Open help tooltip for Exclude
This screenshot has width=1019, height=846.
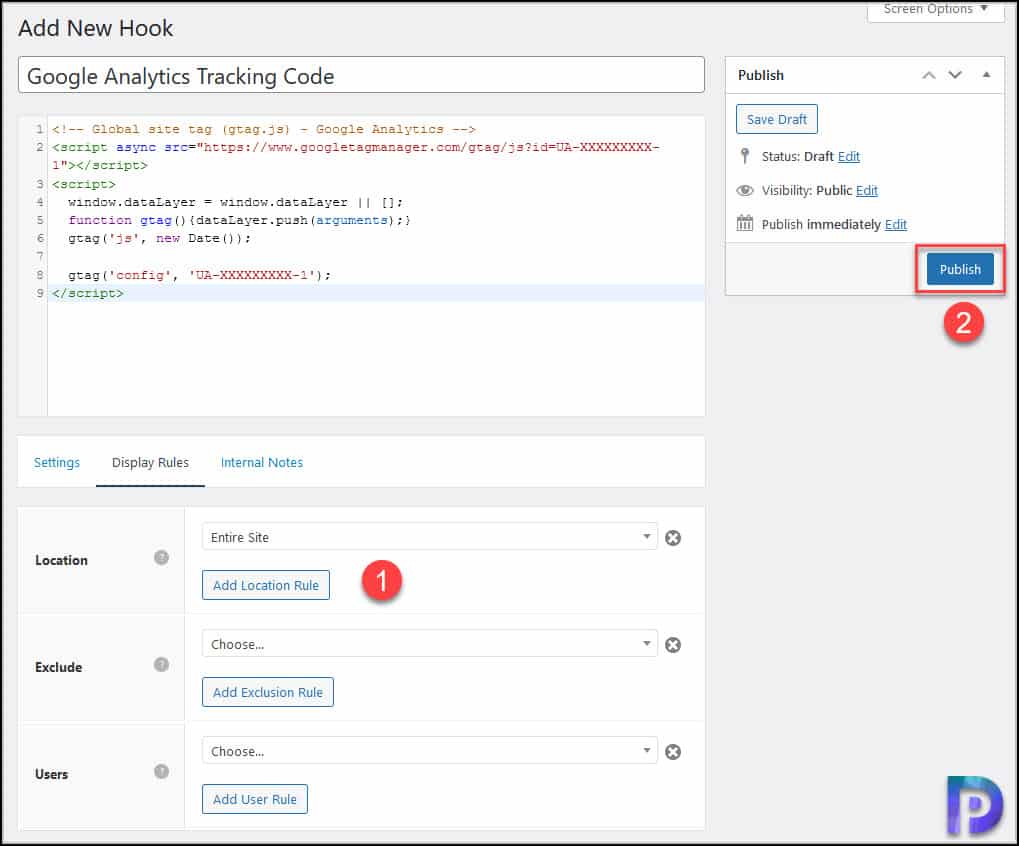click(161, 665)
